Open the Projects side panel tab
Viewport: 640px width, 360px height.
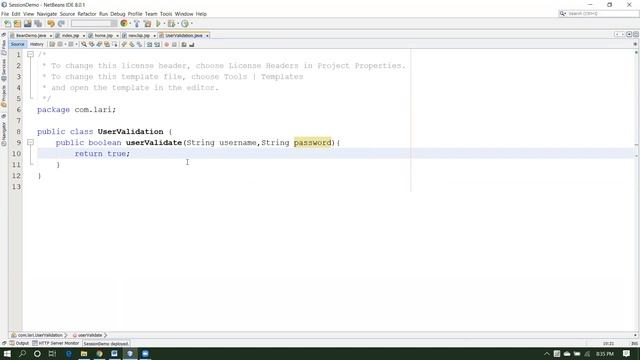coord(4,96)
